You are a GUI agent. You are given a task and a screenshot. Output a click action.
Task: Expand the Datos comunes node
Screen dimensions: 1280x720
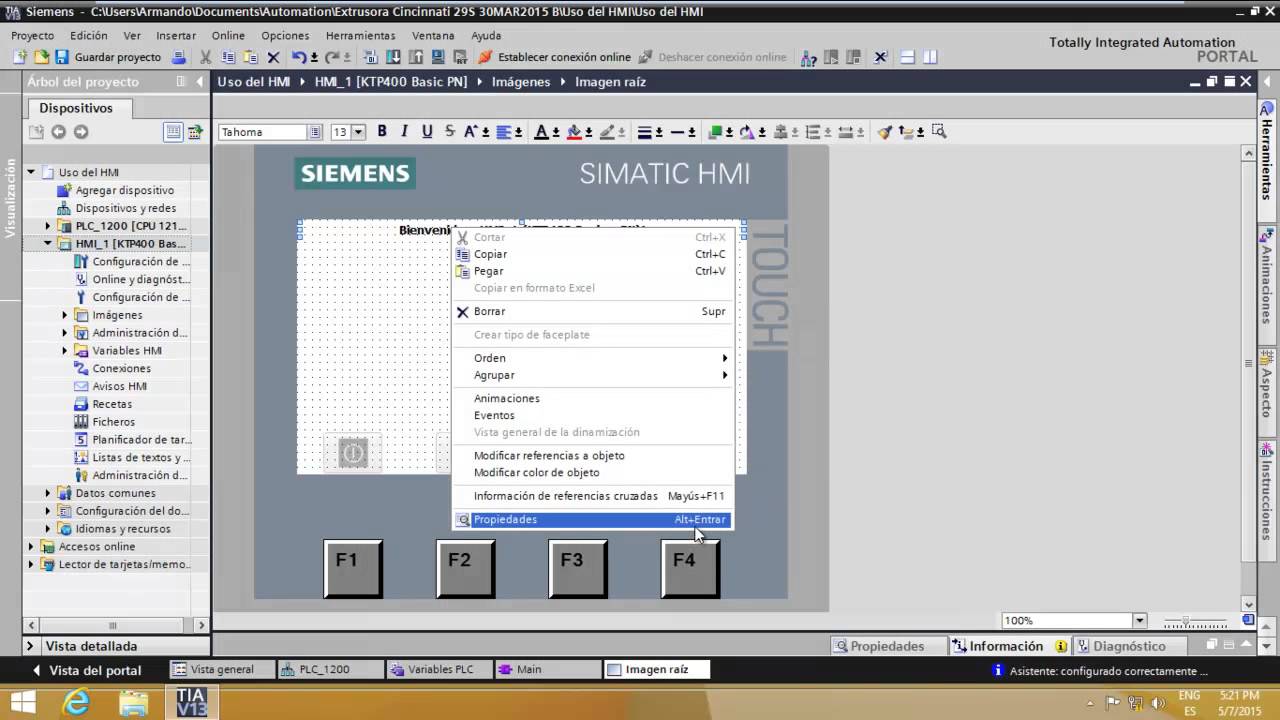point(47,493)
